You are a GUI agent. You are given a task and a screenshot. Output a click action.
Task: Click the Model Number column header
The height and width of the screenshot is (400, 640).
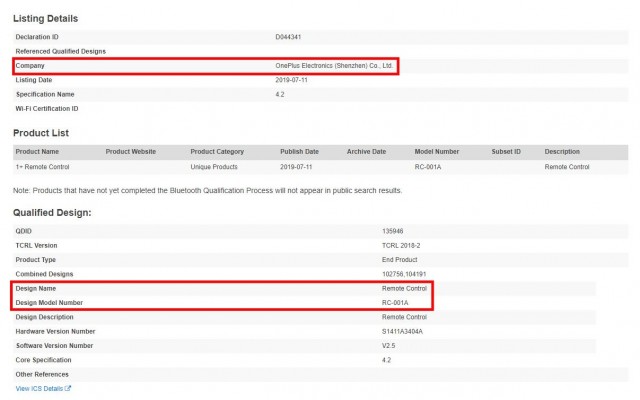[x=437, y=151]
